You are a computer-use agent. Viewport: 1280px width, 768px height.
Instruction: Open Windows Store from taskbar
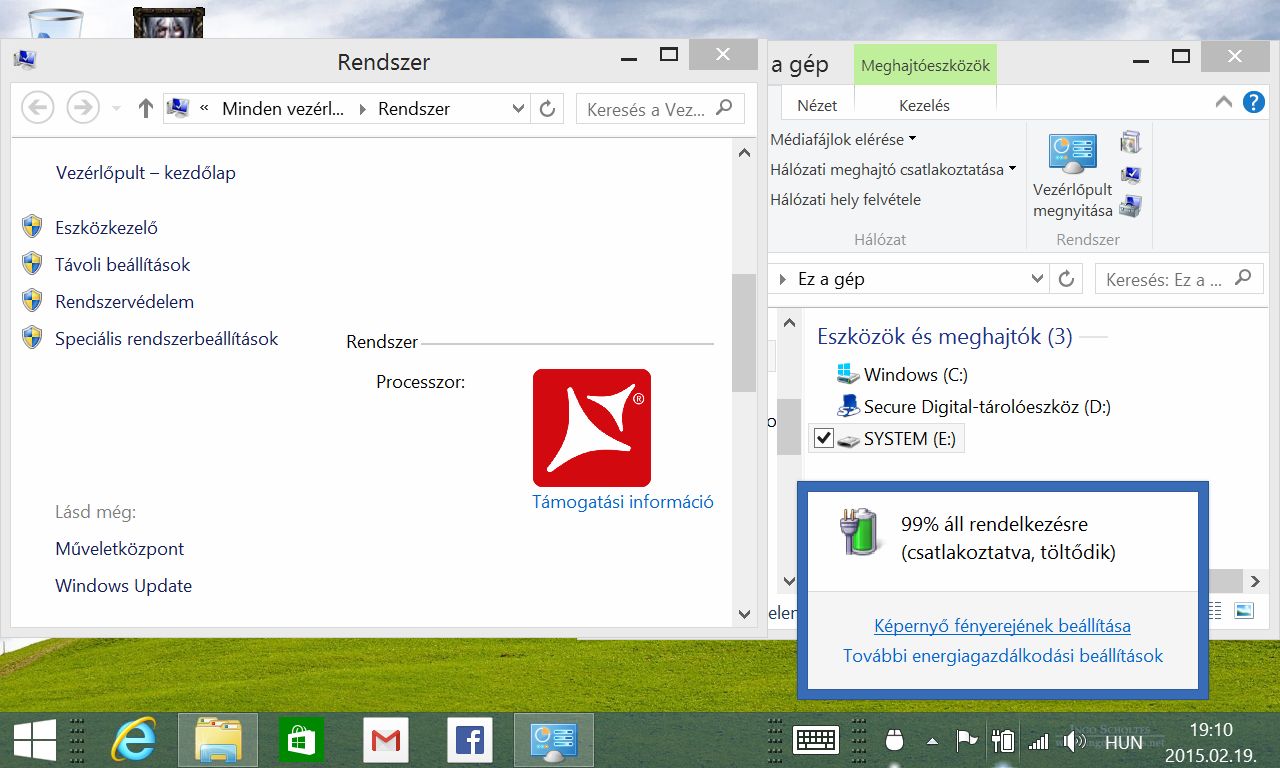tap(302, 740)
